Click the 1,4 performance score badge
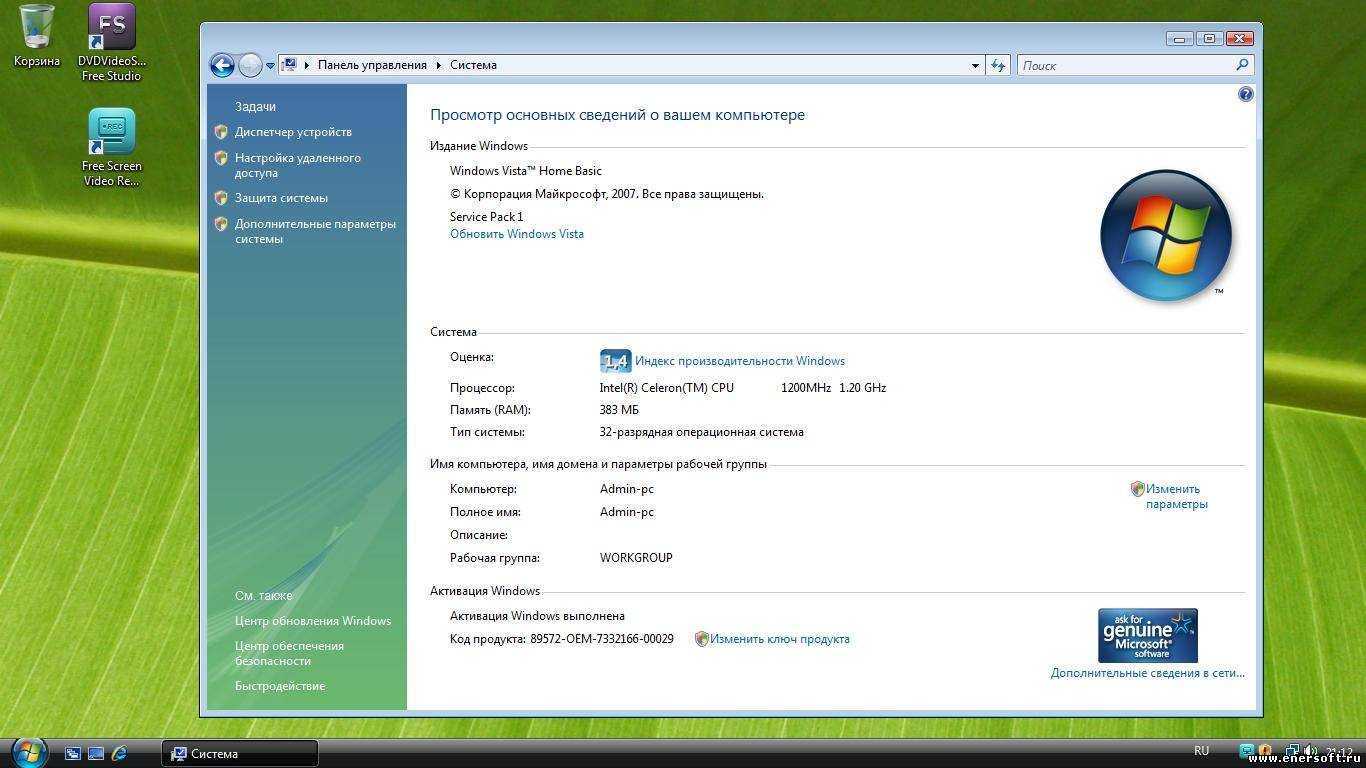 (x=615, y=361)
